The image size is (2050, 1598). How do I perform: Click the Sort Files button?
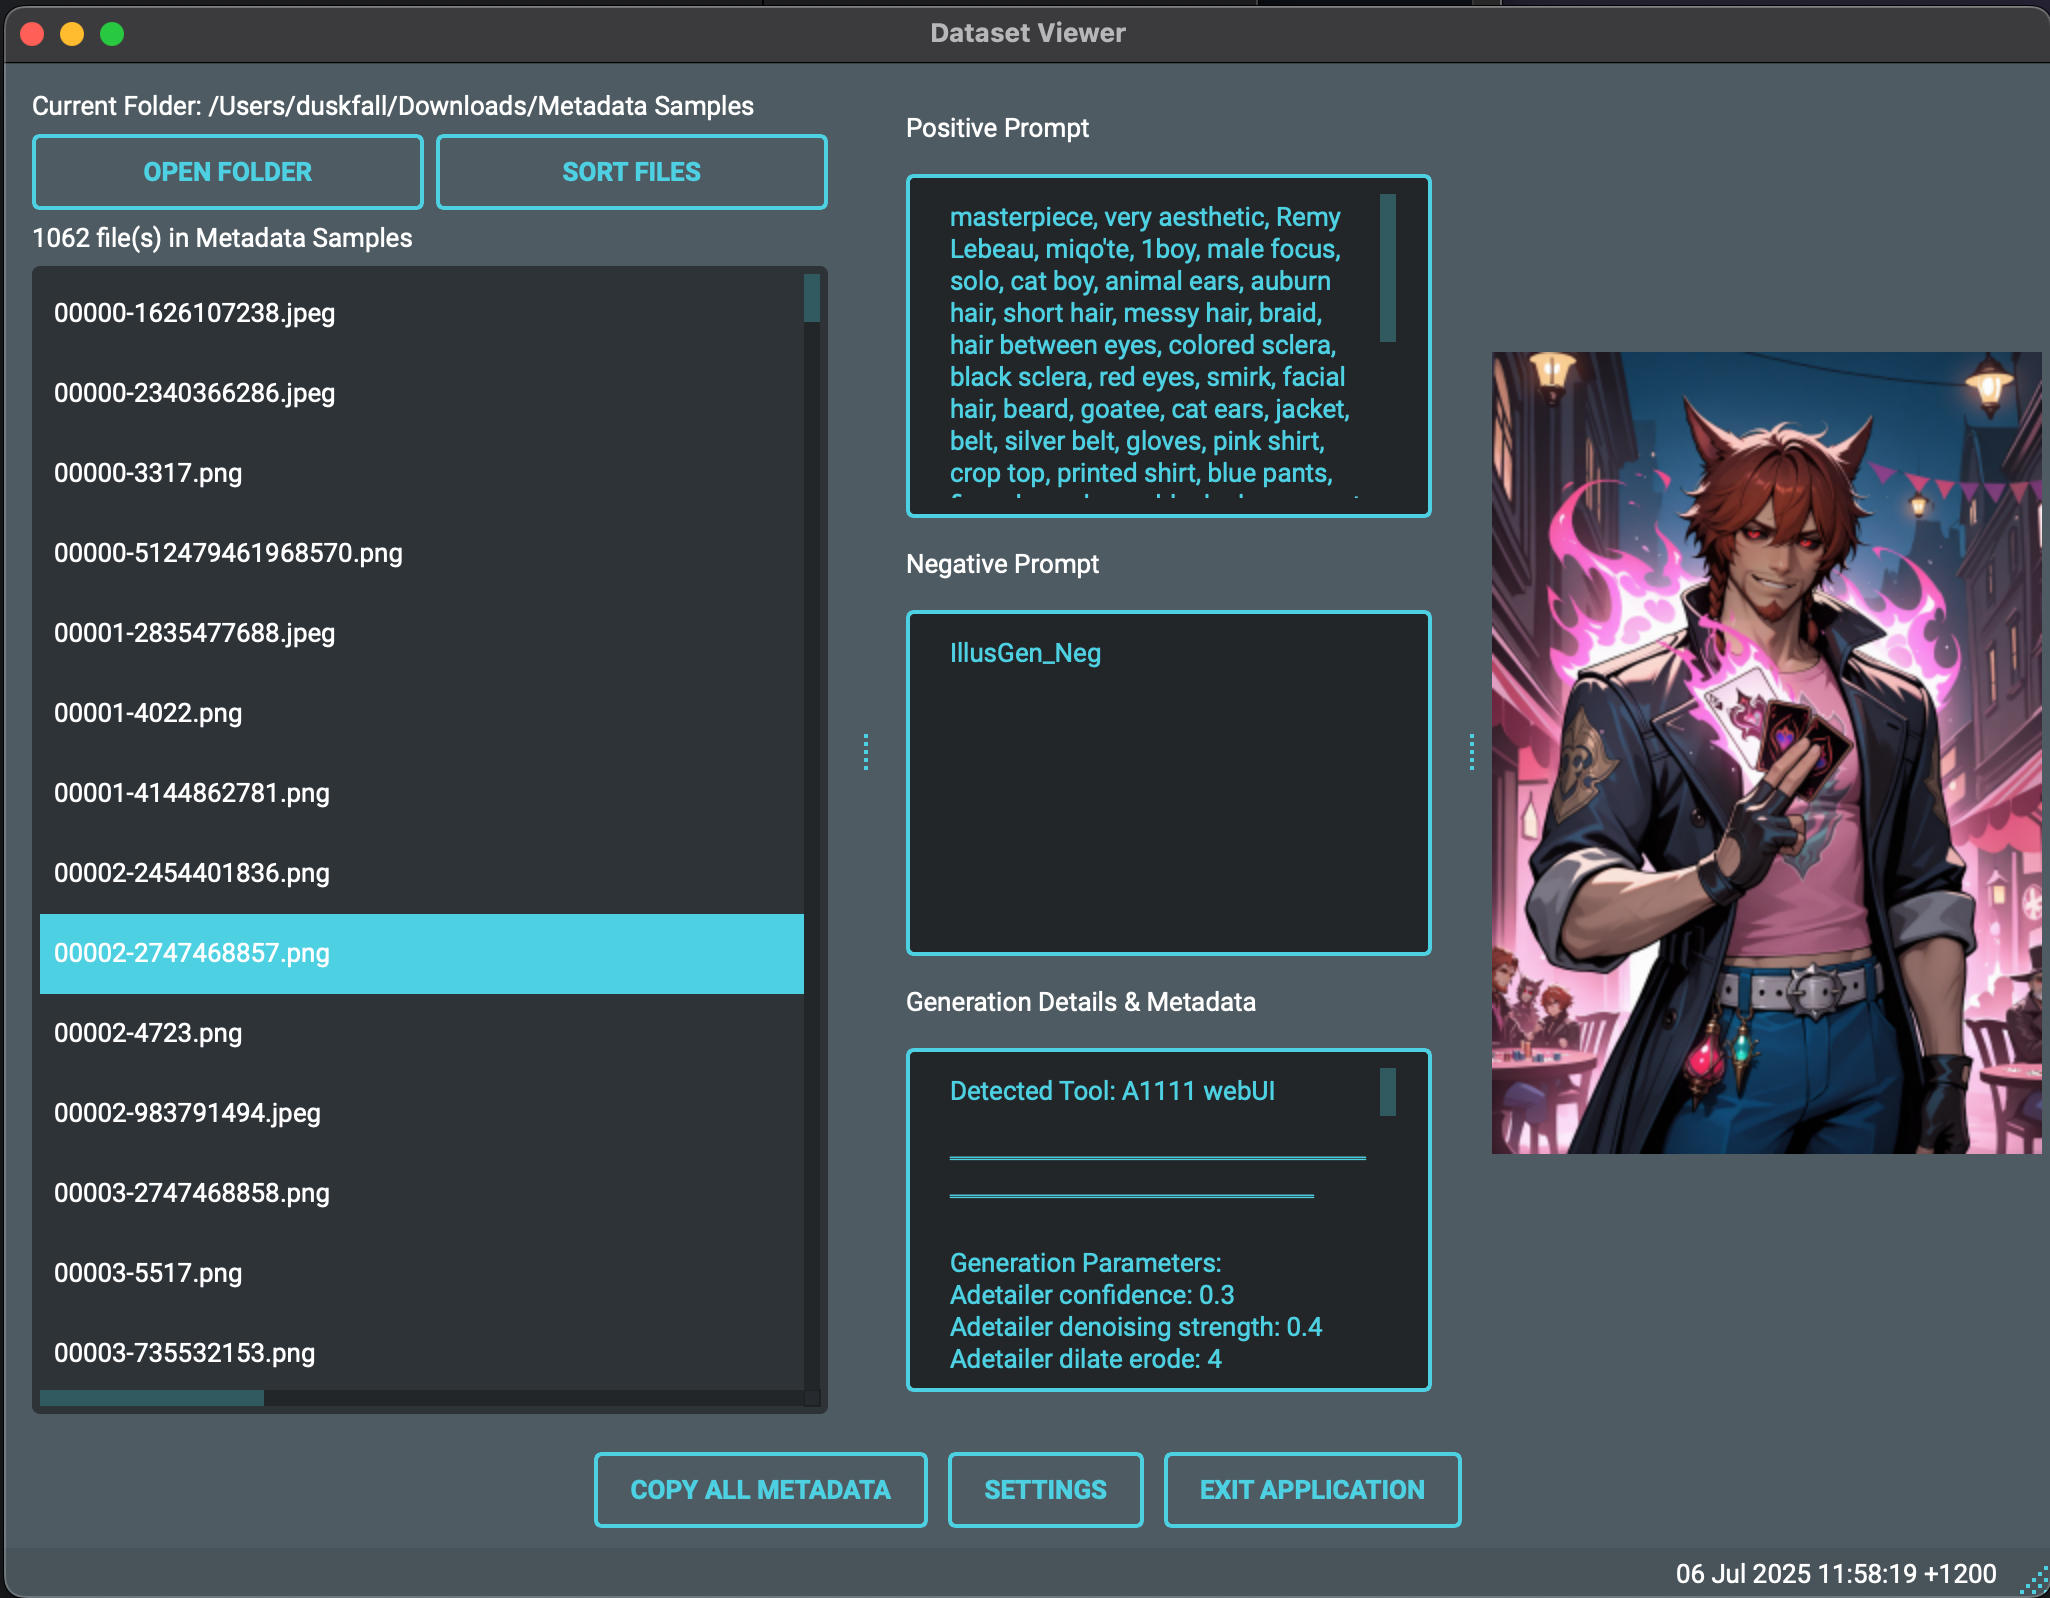click(631, 172)
